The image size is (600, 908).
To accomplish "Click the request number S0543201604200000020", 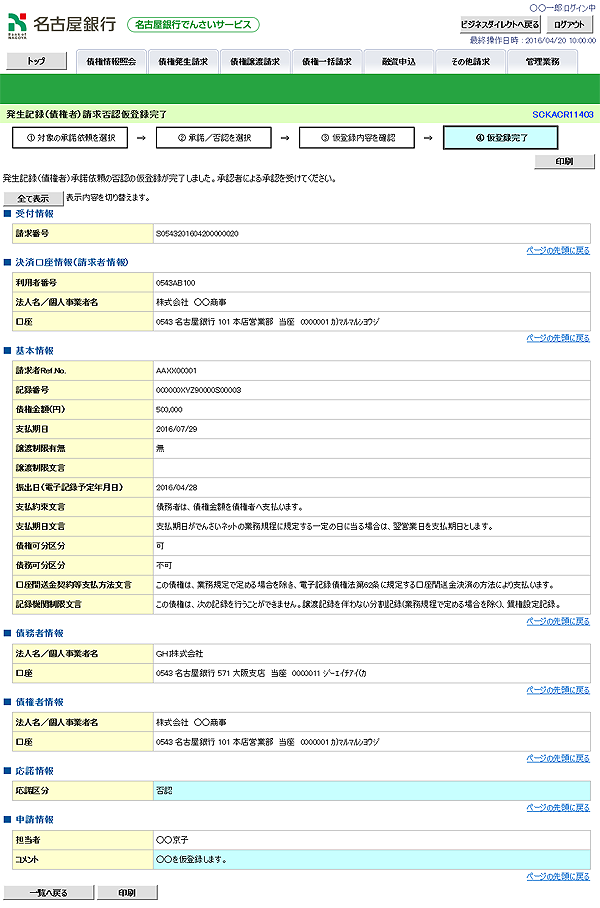I will tap(197, 234).
